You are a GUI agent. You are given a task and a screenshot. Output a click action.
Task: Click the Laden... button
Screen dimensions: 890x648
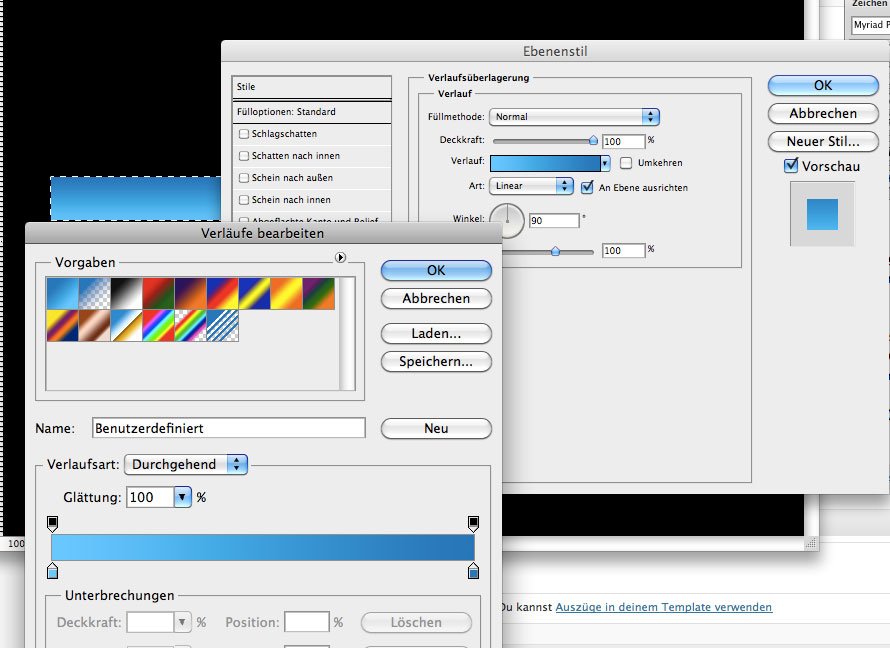[x=436, y=334]
